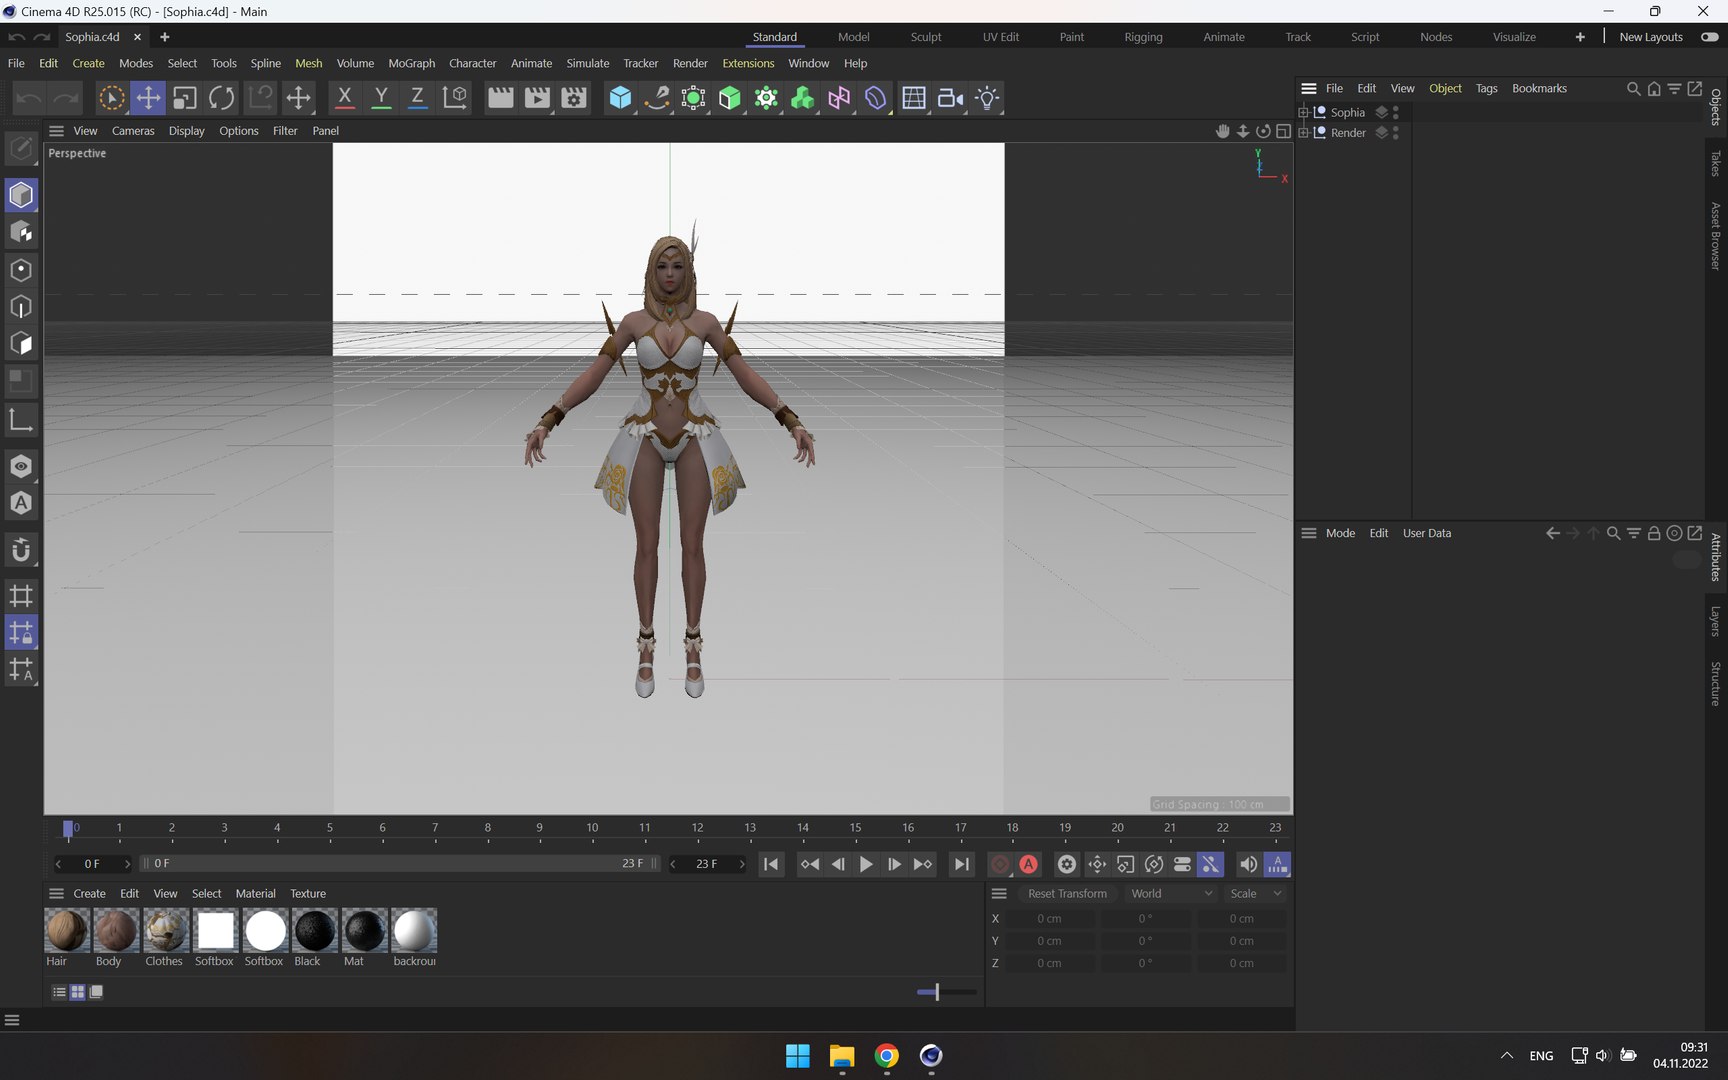This screenshot has height=1080, width=1728.
Task: Toggle X axis lock
Action: [x=344, y=98]
